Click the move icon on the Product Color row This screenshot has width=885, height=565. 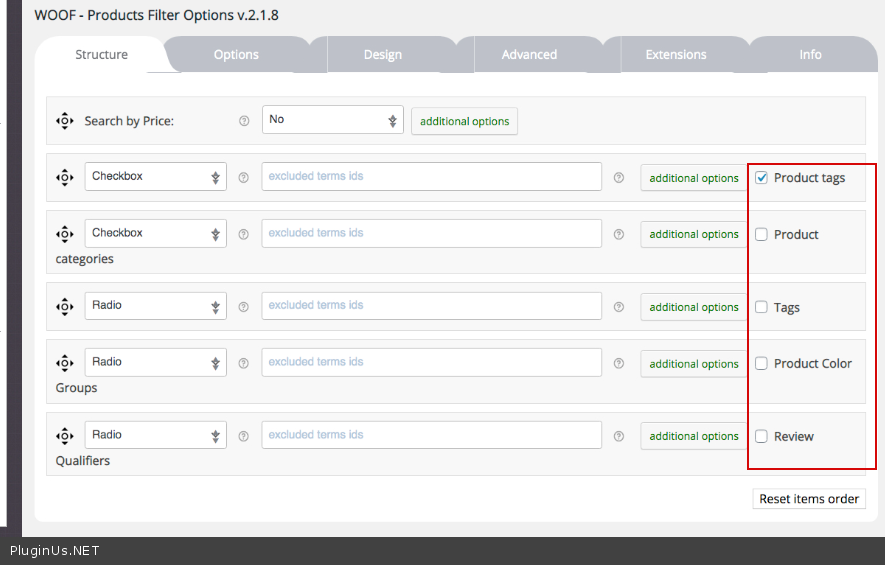pos(64,363)
